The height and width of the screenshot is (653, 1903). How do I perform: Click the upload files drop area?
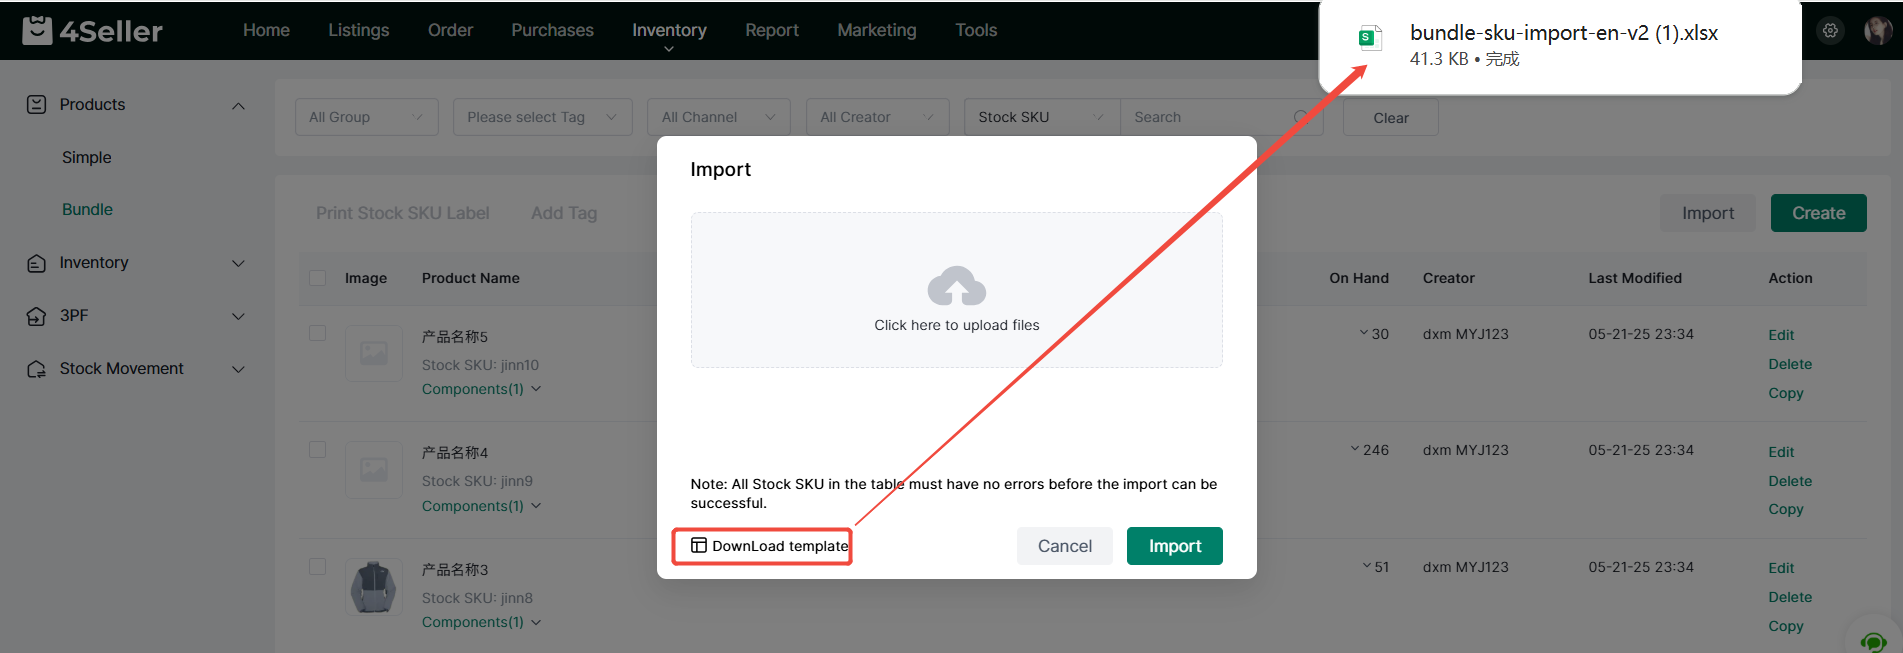(x=957, y=290)
